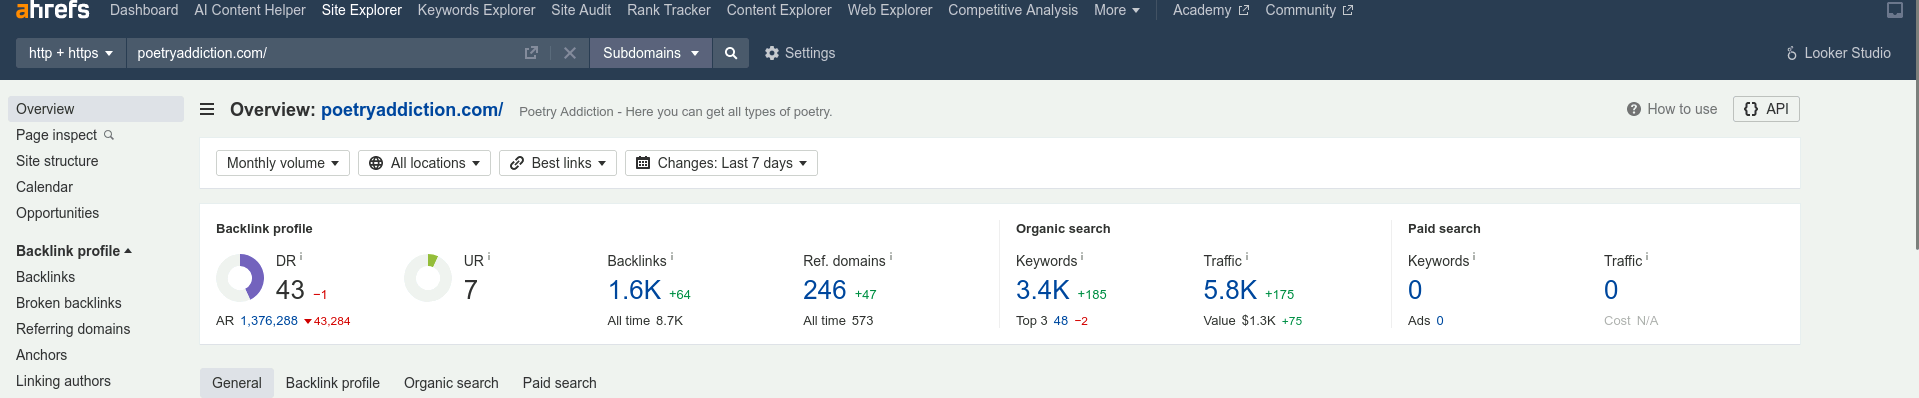Screen dimensions: 1919x398
Task: Click the 3.4K organic keywords value
Action: click(1043, 290)
